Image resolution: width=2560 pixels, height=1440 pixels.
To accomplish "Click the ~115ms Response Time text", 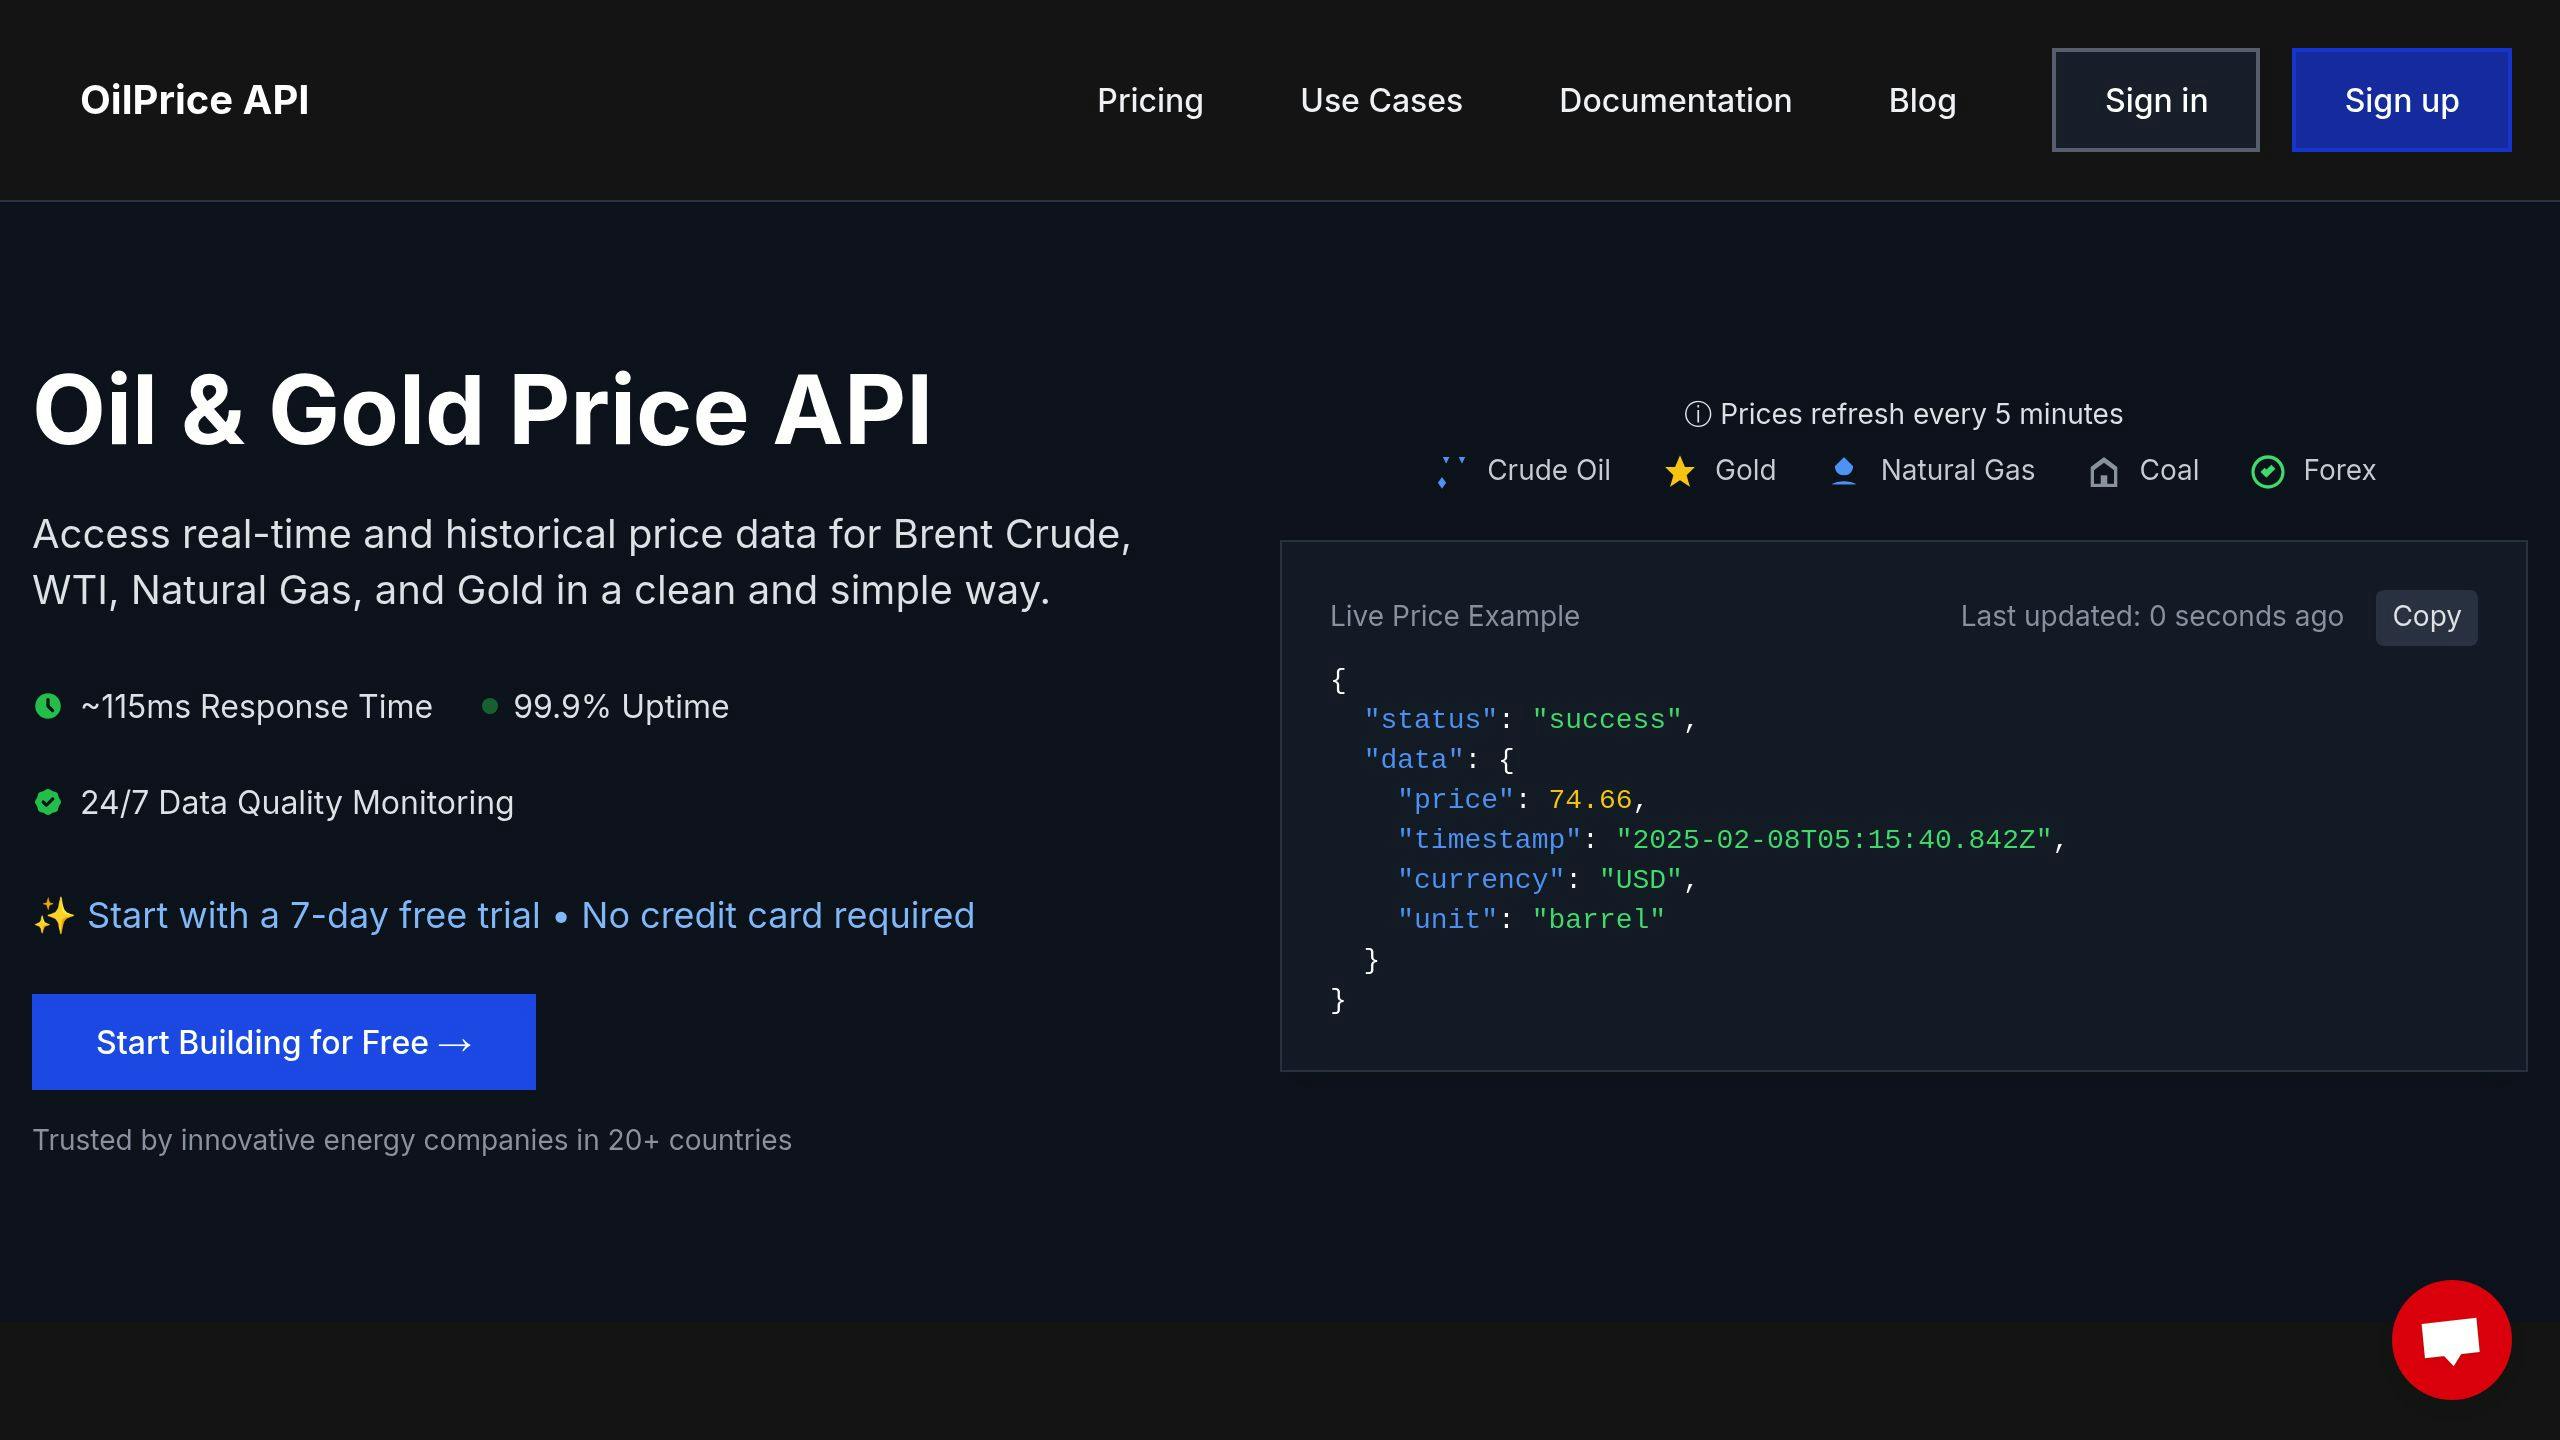I will (x=256, y=706).
